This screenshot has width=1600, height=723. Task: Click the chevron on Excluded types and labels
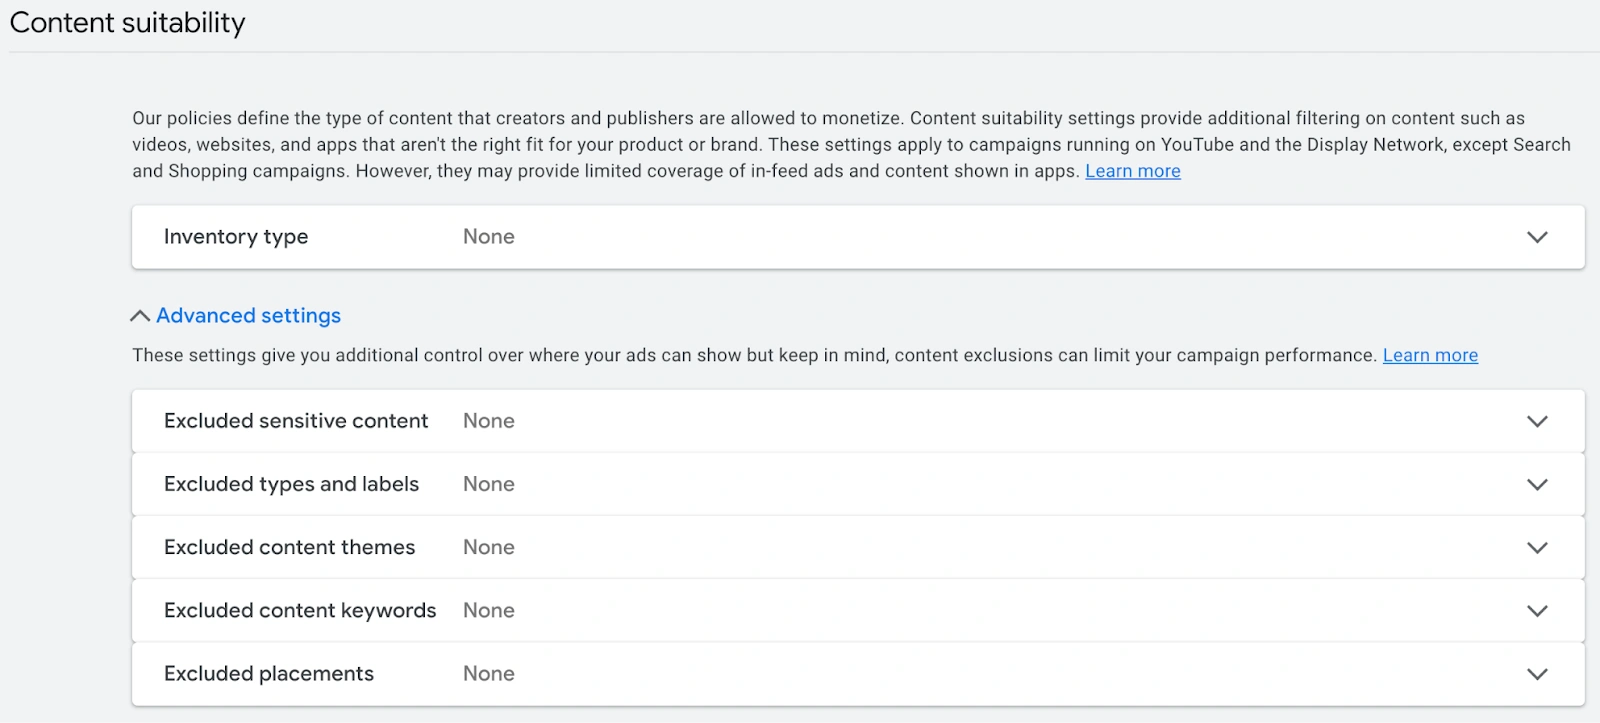coord(1537,484)
